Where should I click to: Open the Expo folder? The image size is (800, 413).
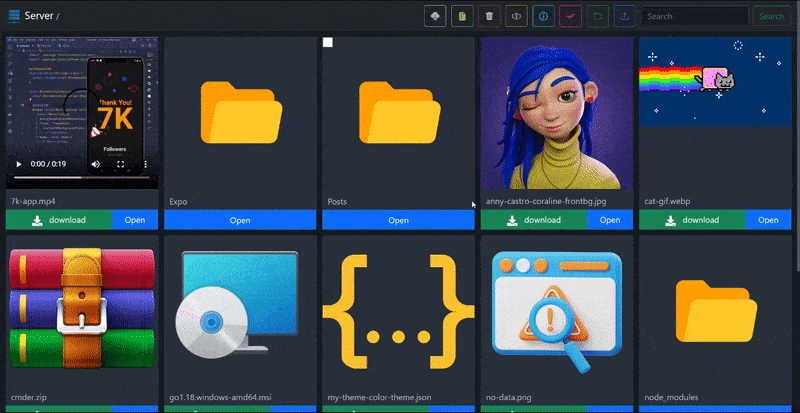tap(240, 220)
